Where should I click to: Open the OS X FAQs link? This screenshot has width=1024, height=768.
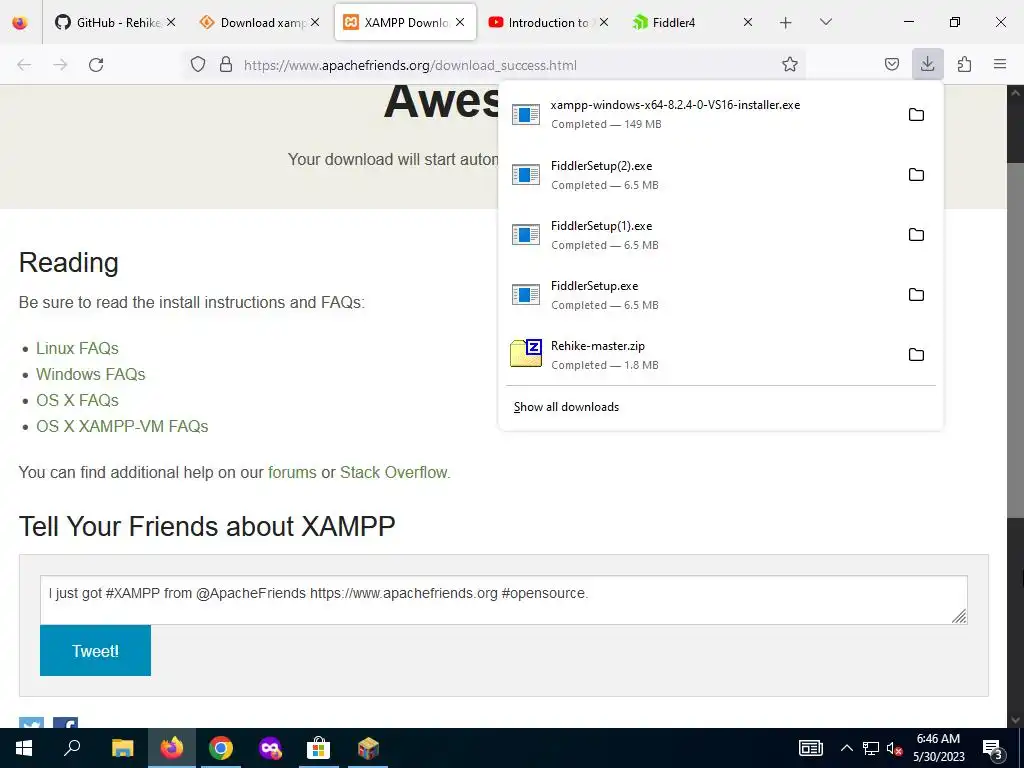(x=77, y=400)
